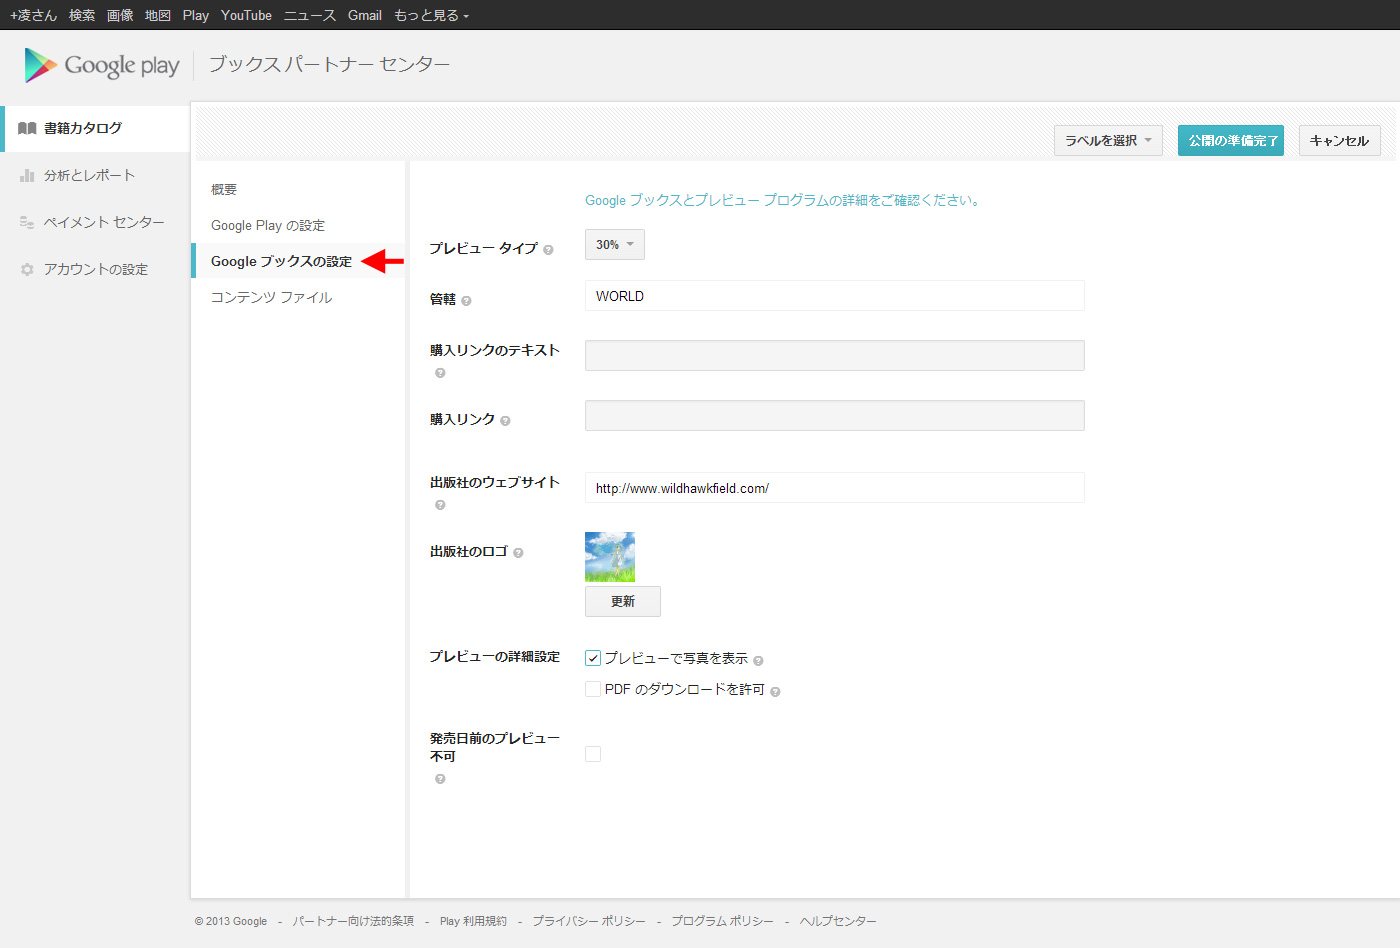Viewport: 1400px width, 948px height.
Task: Open the 30% preview type dropdown
Action: pos(615,245)
